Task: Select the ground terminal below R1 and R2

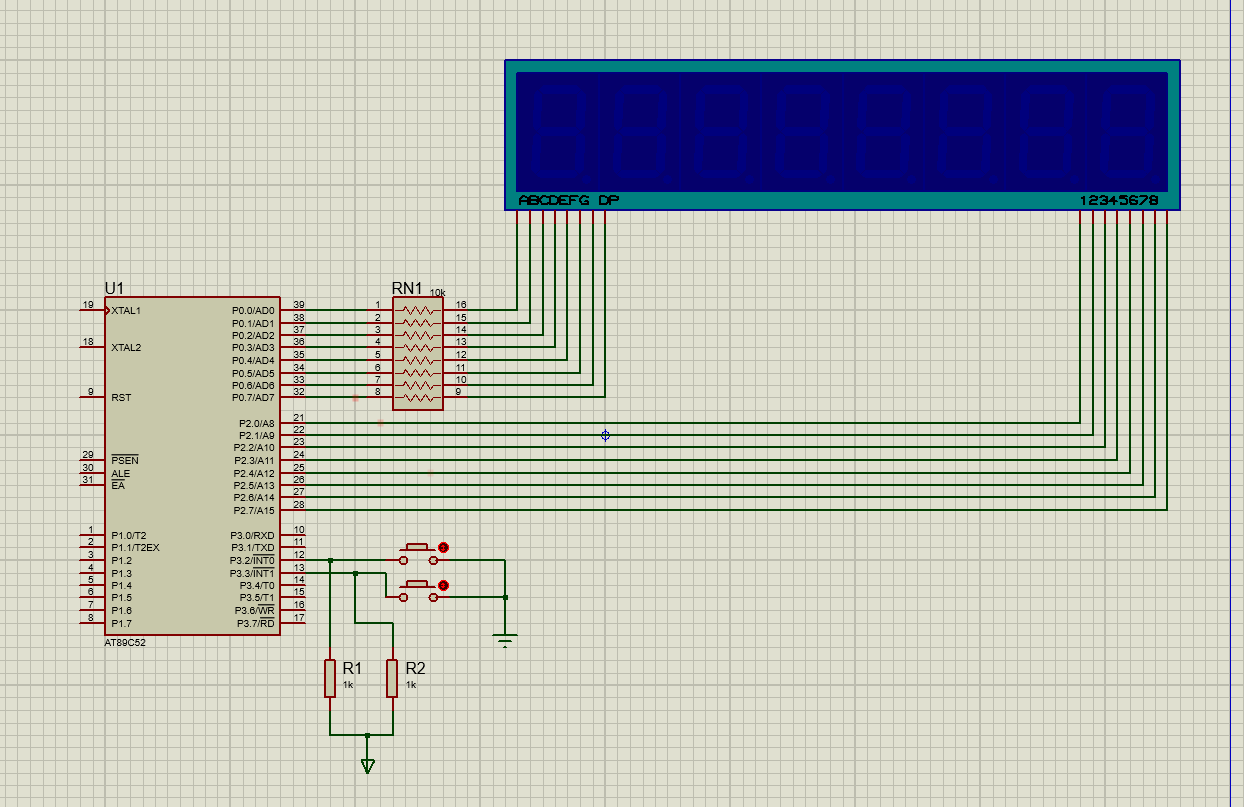Action: click(x=368, y=766)
